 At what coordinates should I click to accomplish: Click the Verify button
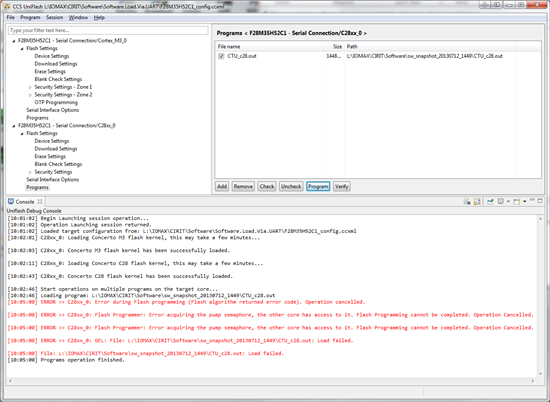(x=342, y=186)
